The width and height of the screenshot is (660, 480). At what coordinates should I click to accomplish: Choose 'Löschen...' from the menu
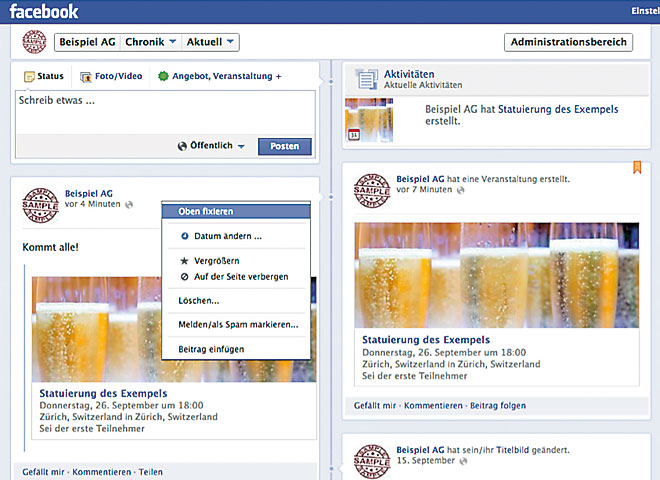click(236, 301)
